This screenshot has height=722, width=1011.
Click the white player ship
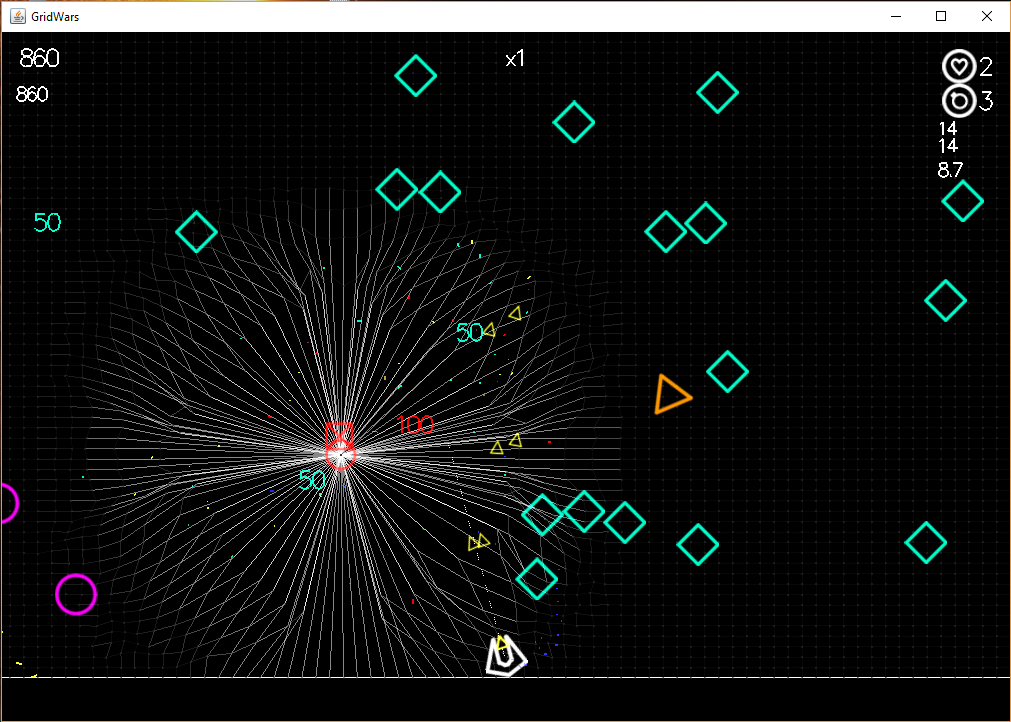506,656
